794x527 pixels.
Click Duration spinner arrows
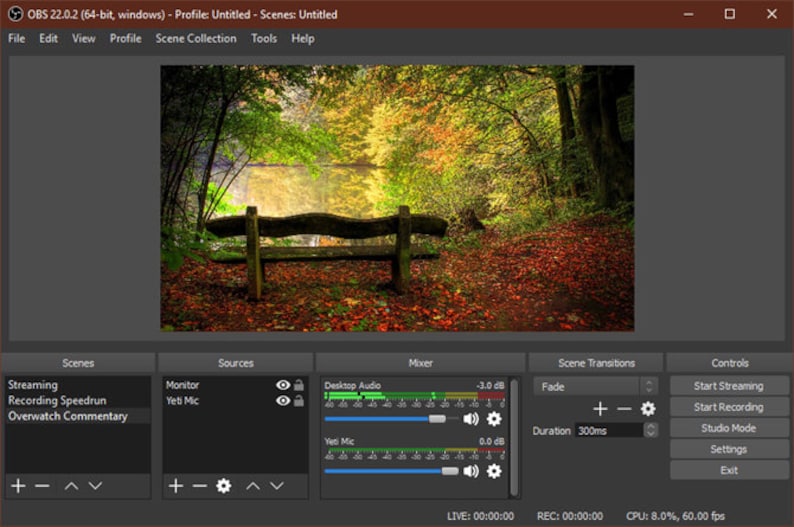pos(651,430)
